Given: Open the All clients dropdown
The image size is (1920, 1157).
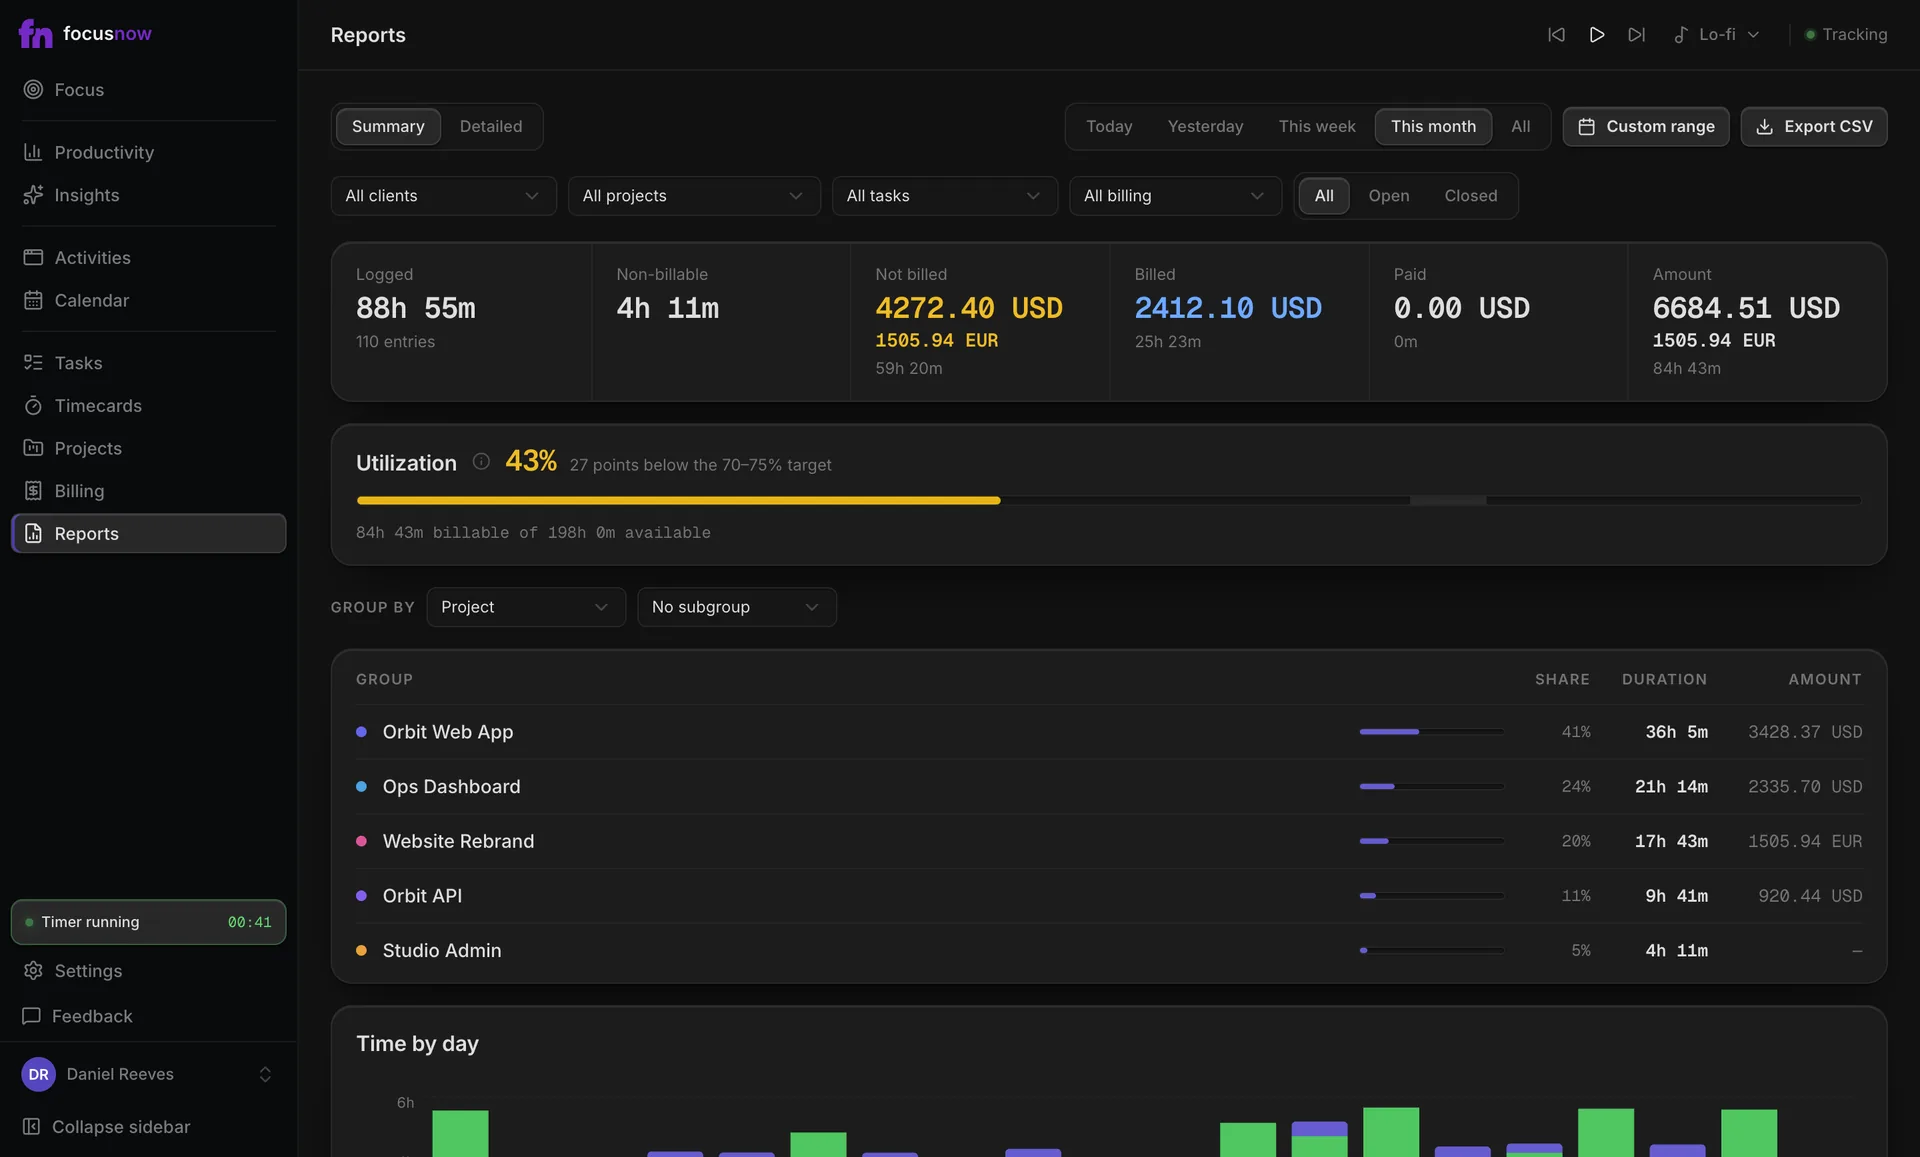Looking at the screenshot, I should (443, 195).
